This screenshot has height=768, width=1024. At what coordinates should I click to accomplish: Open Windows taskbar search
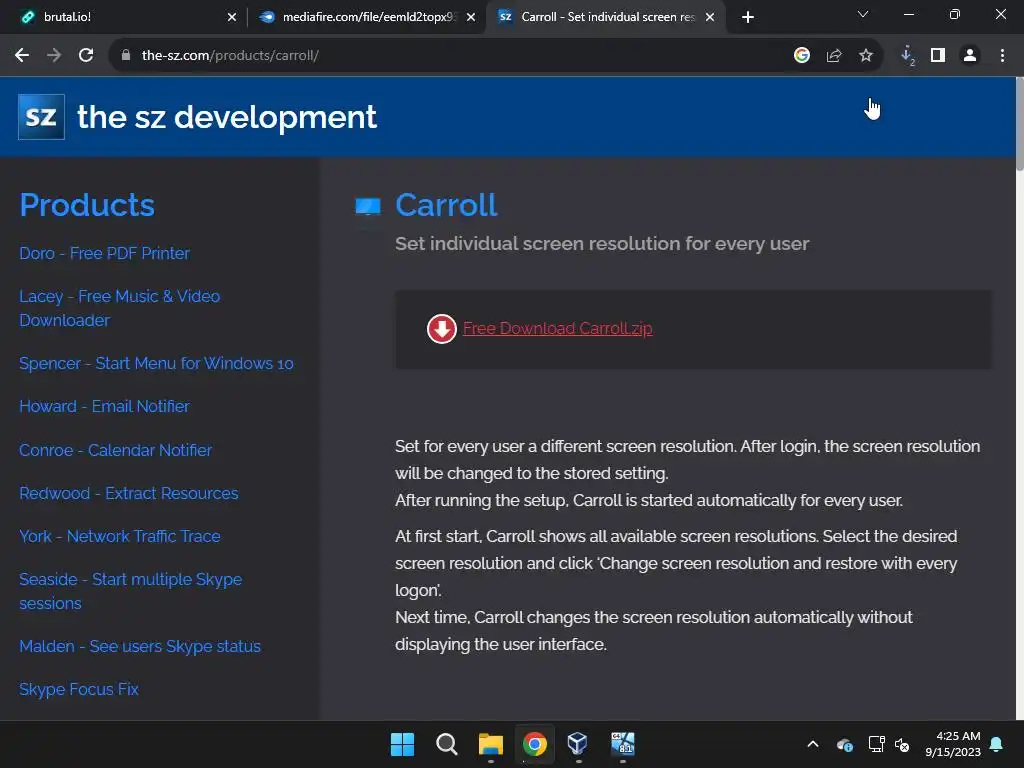pyautogui.click(x=447, y=744)
